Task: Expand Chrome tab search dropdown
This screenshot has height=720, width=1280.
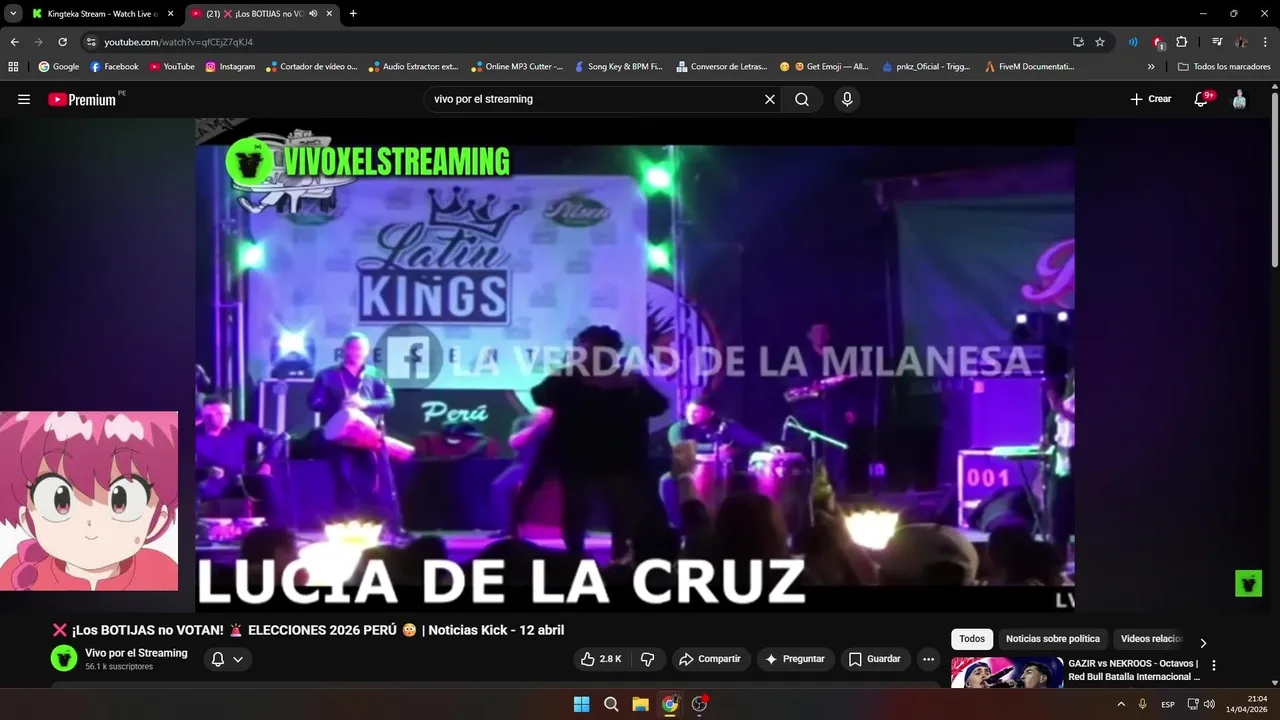Action: click(x=13, y=14)
